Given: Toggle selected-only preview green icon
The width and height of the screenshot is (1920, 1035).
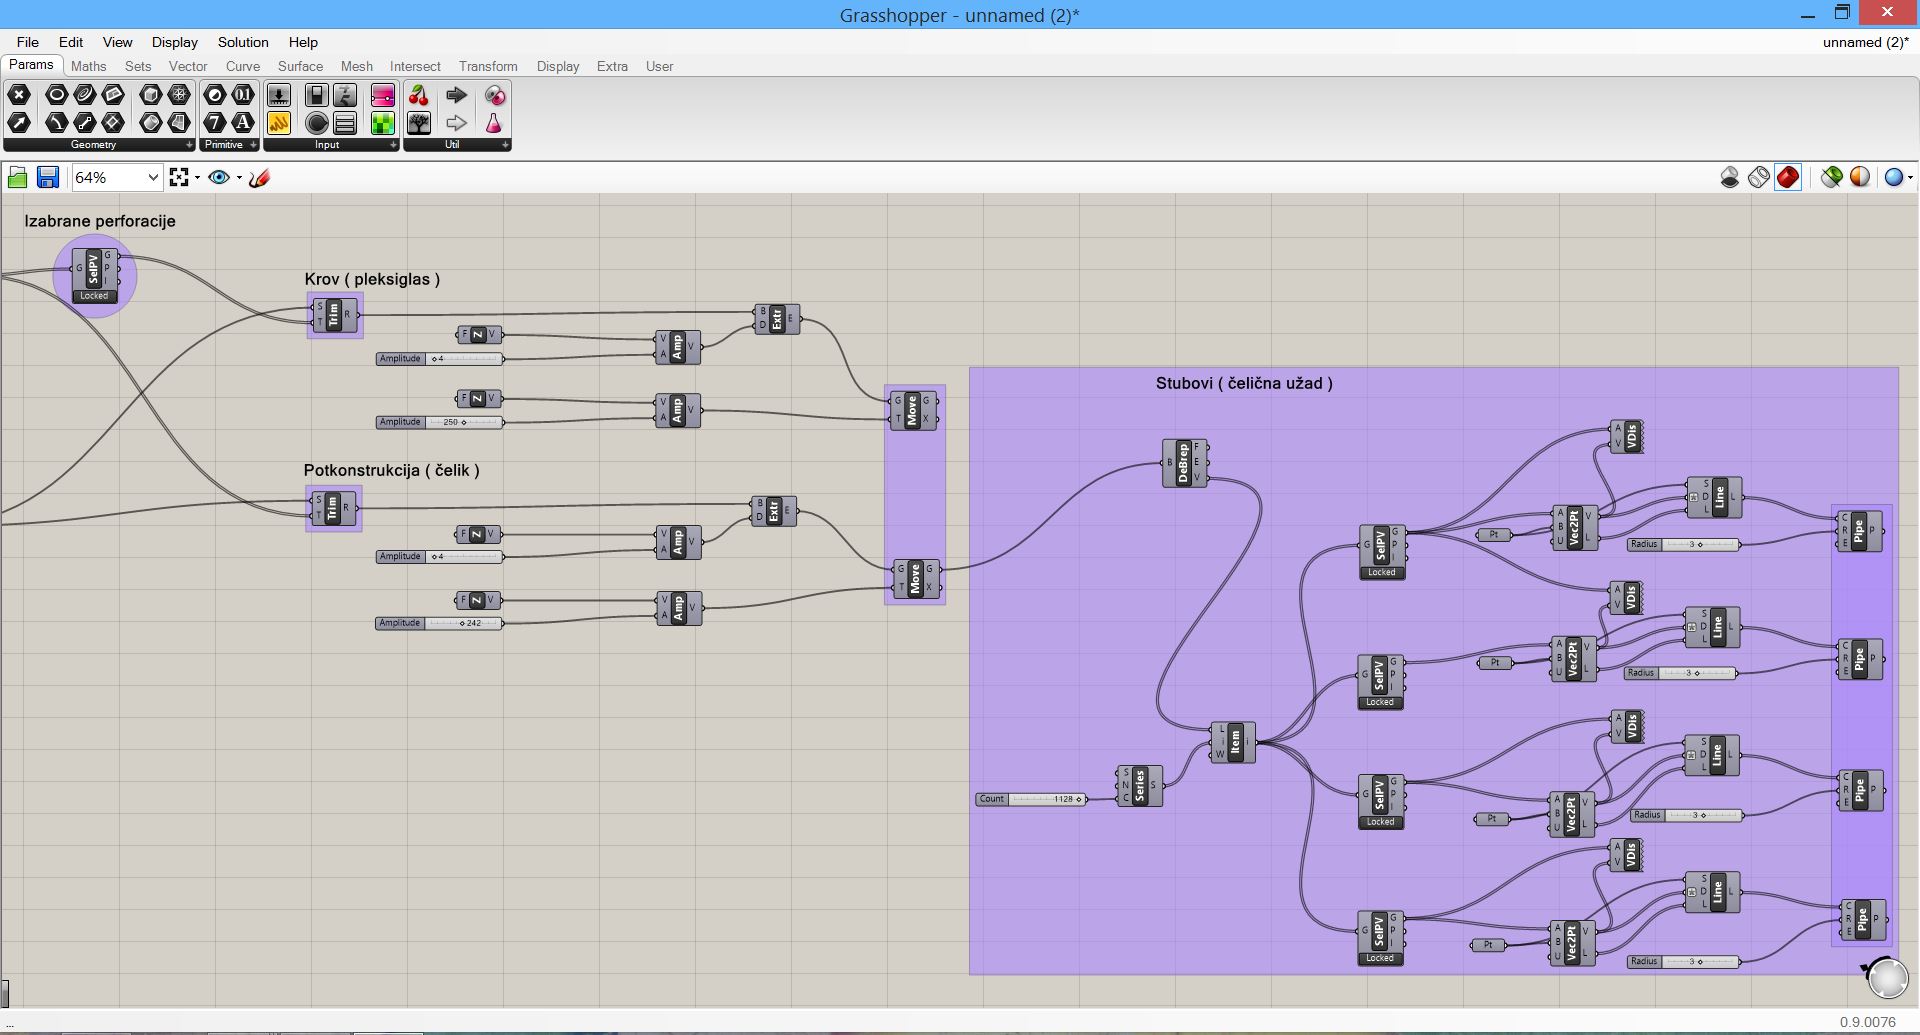Looking at the screenshot, I should (x=1831, y=178).
